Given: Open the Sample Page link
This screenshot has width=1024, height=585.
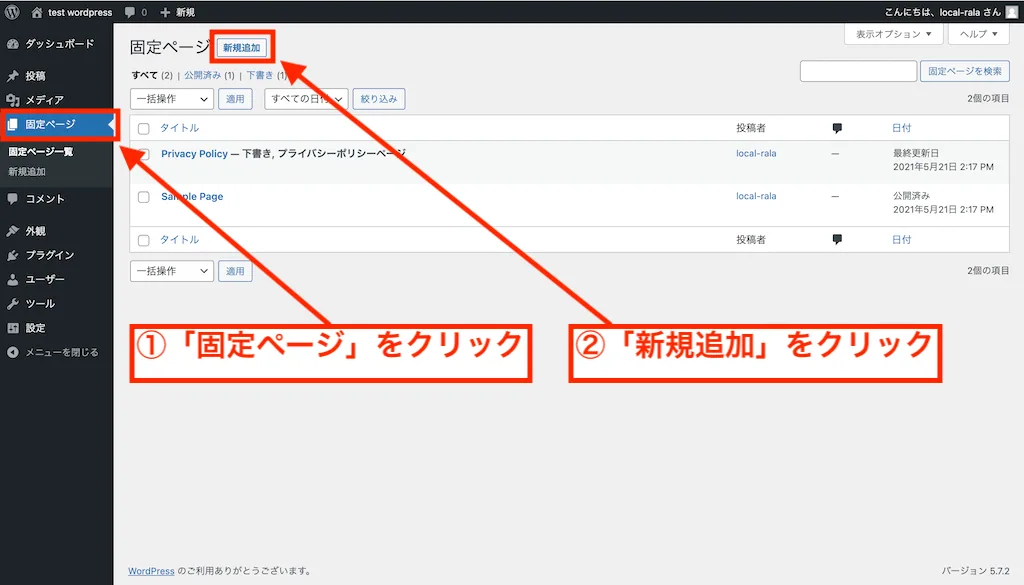Looking at the screenshot, I should 192,197.
